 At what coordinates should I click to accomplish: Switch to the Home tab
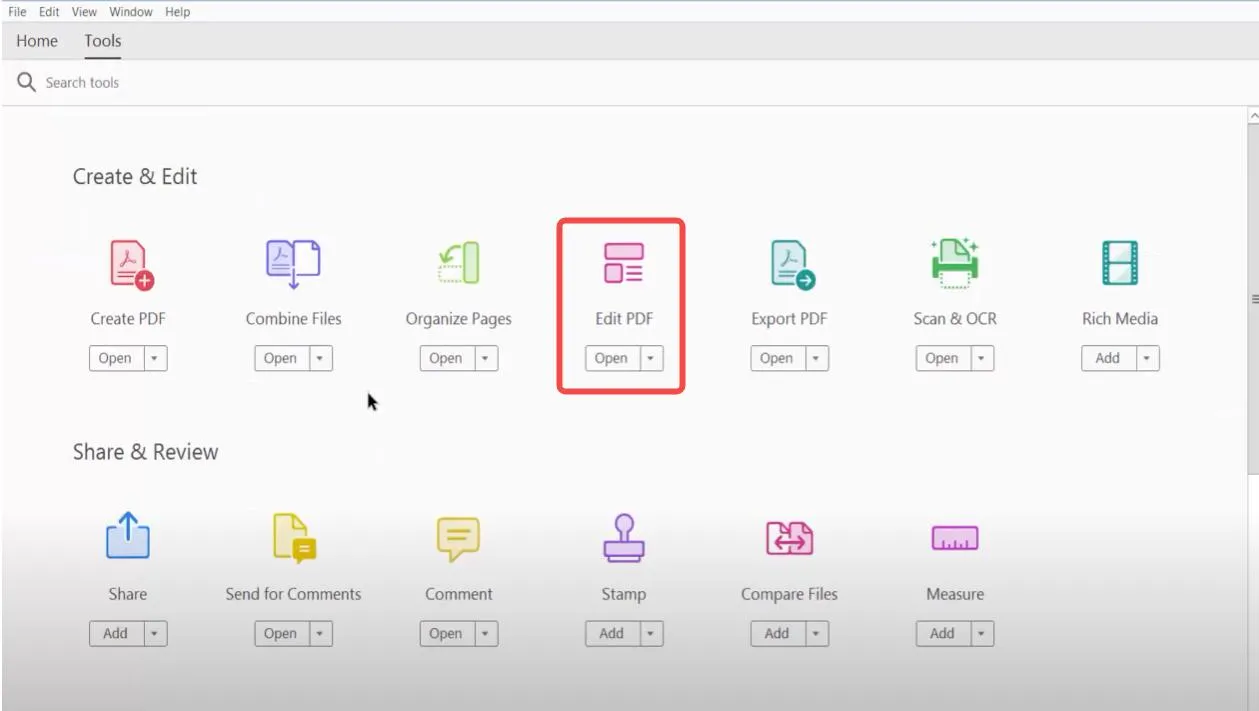tap(36, 41)
